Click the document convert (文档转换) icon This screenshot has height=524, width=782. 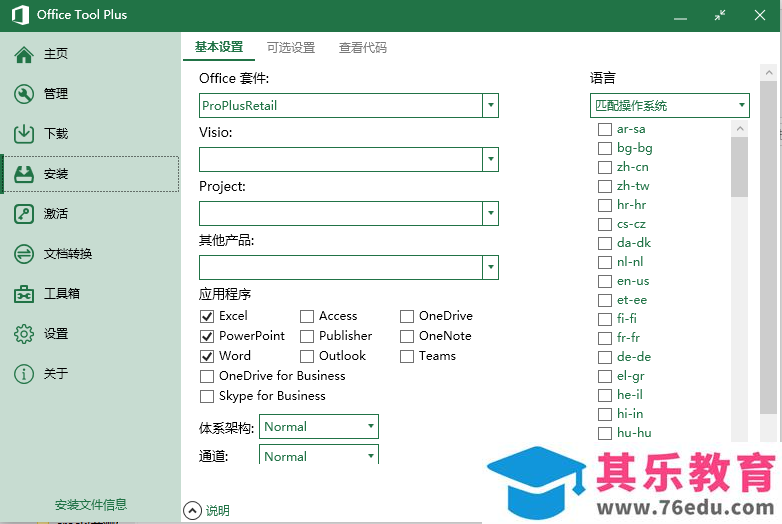pyautogui.click(x=24, y=254)
